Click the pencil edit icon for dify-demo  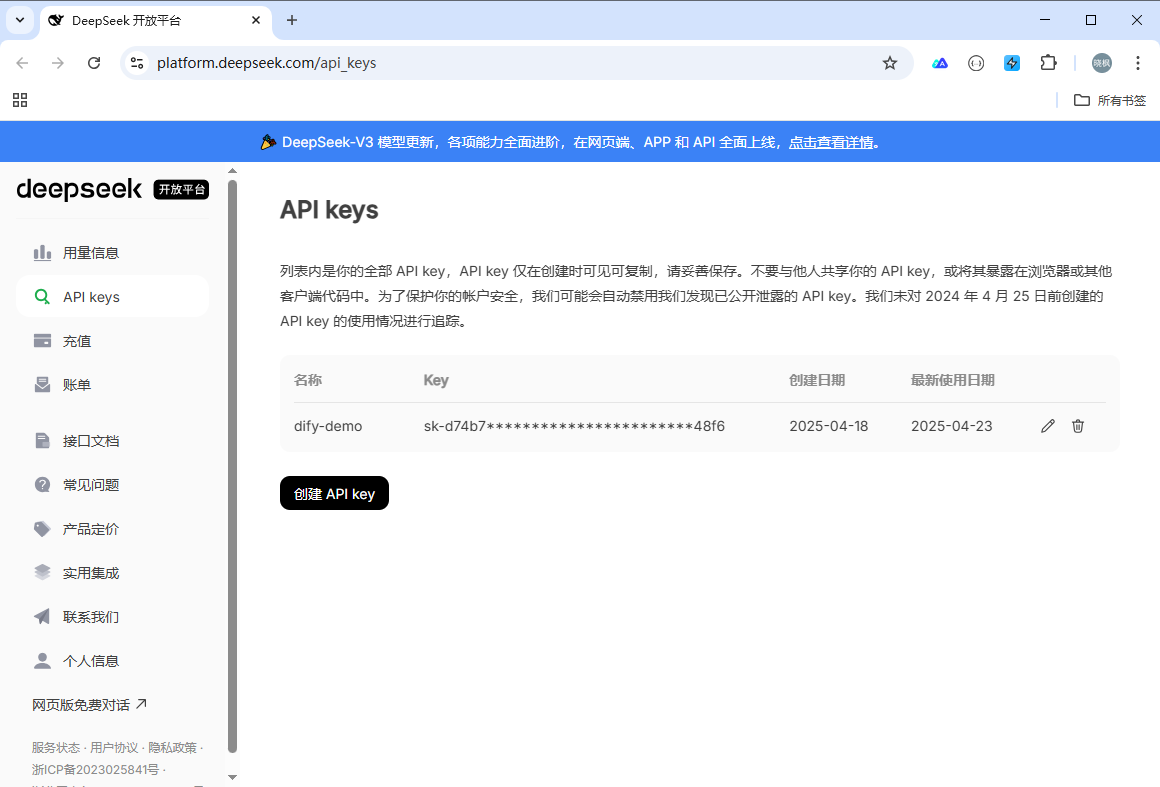(1047, 426)
